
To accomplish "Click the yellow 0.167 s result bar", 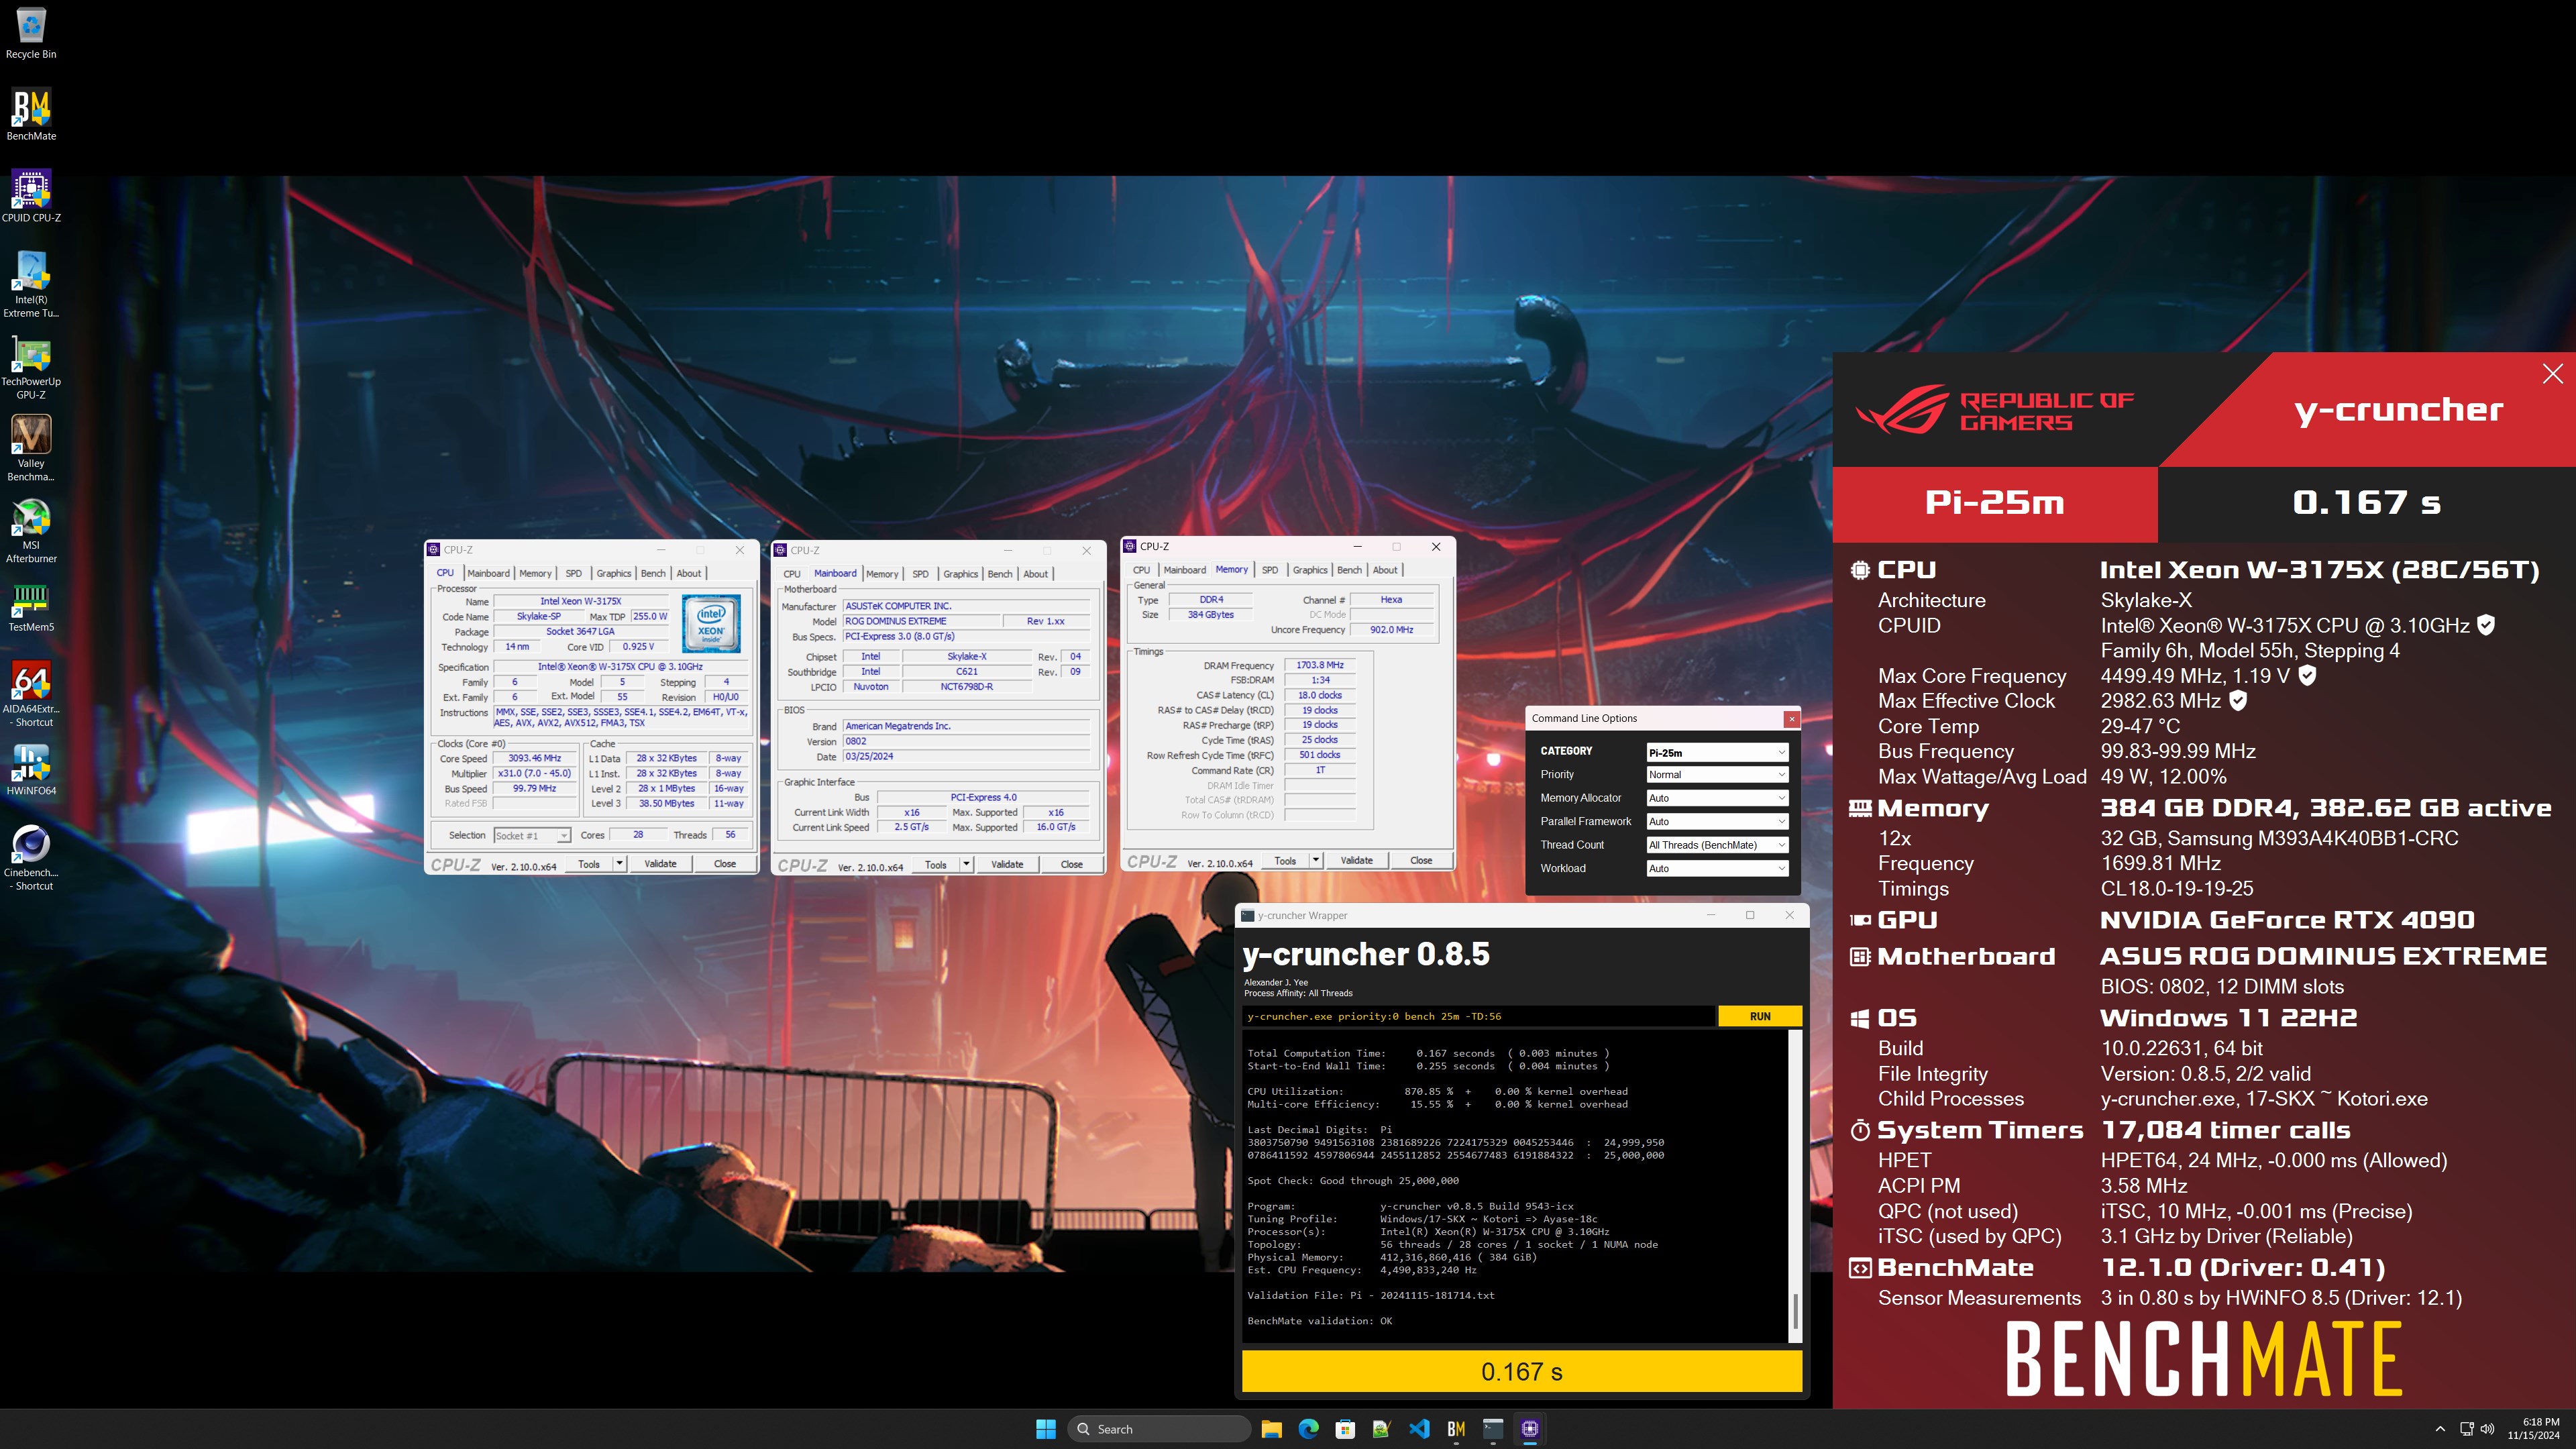I will (1521, 1372).
